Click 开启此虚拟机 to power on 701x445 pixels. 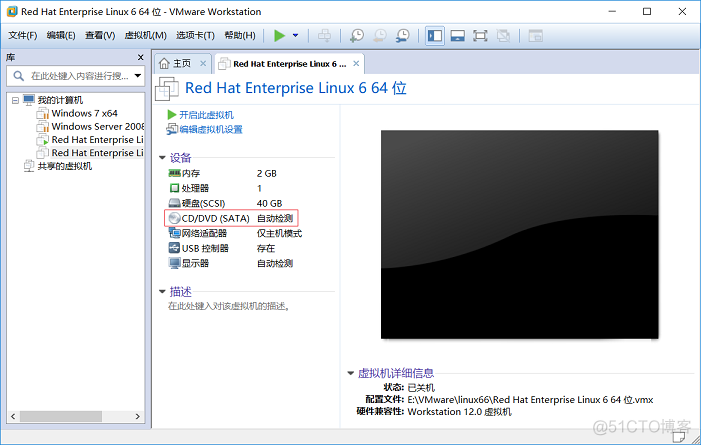point(206,115)
